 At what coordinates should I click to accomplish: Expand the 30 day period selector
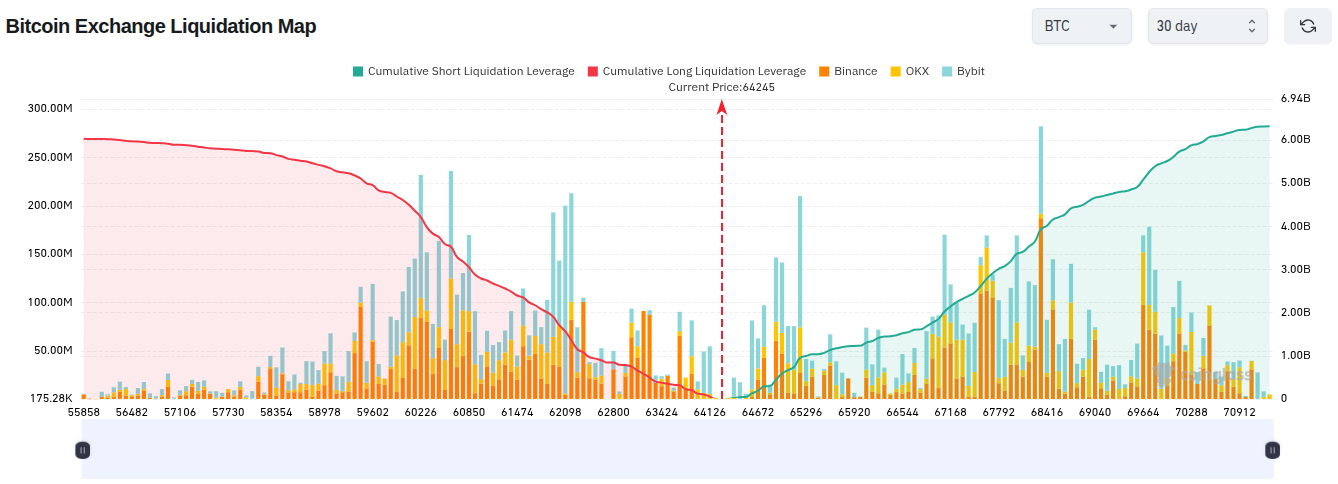(x=1207, y=26)
